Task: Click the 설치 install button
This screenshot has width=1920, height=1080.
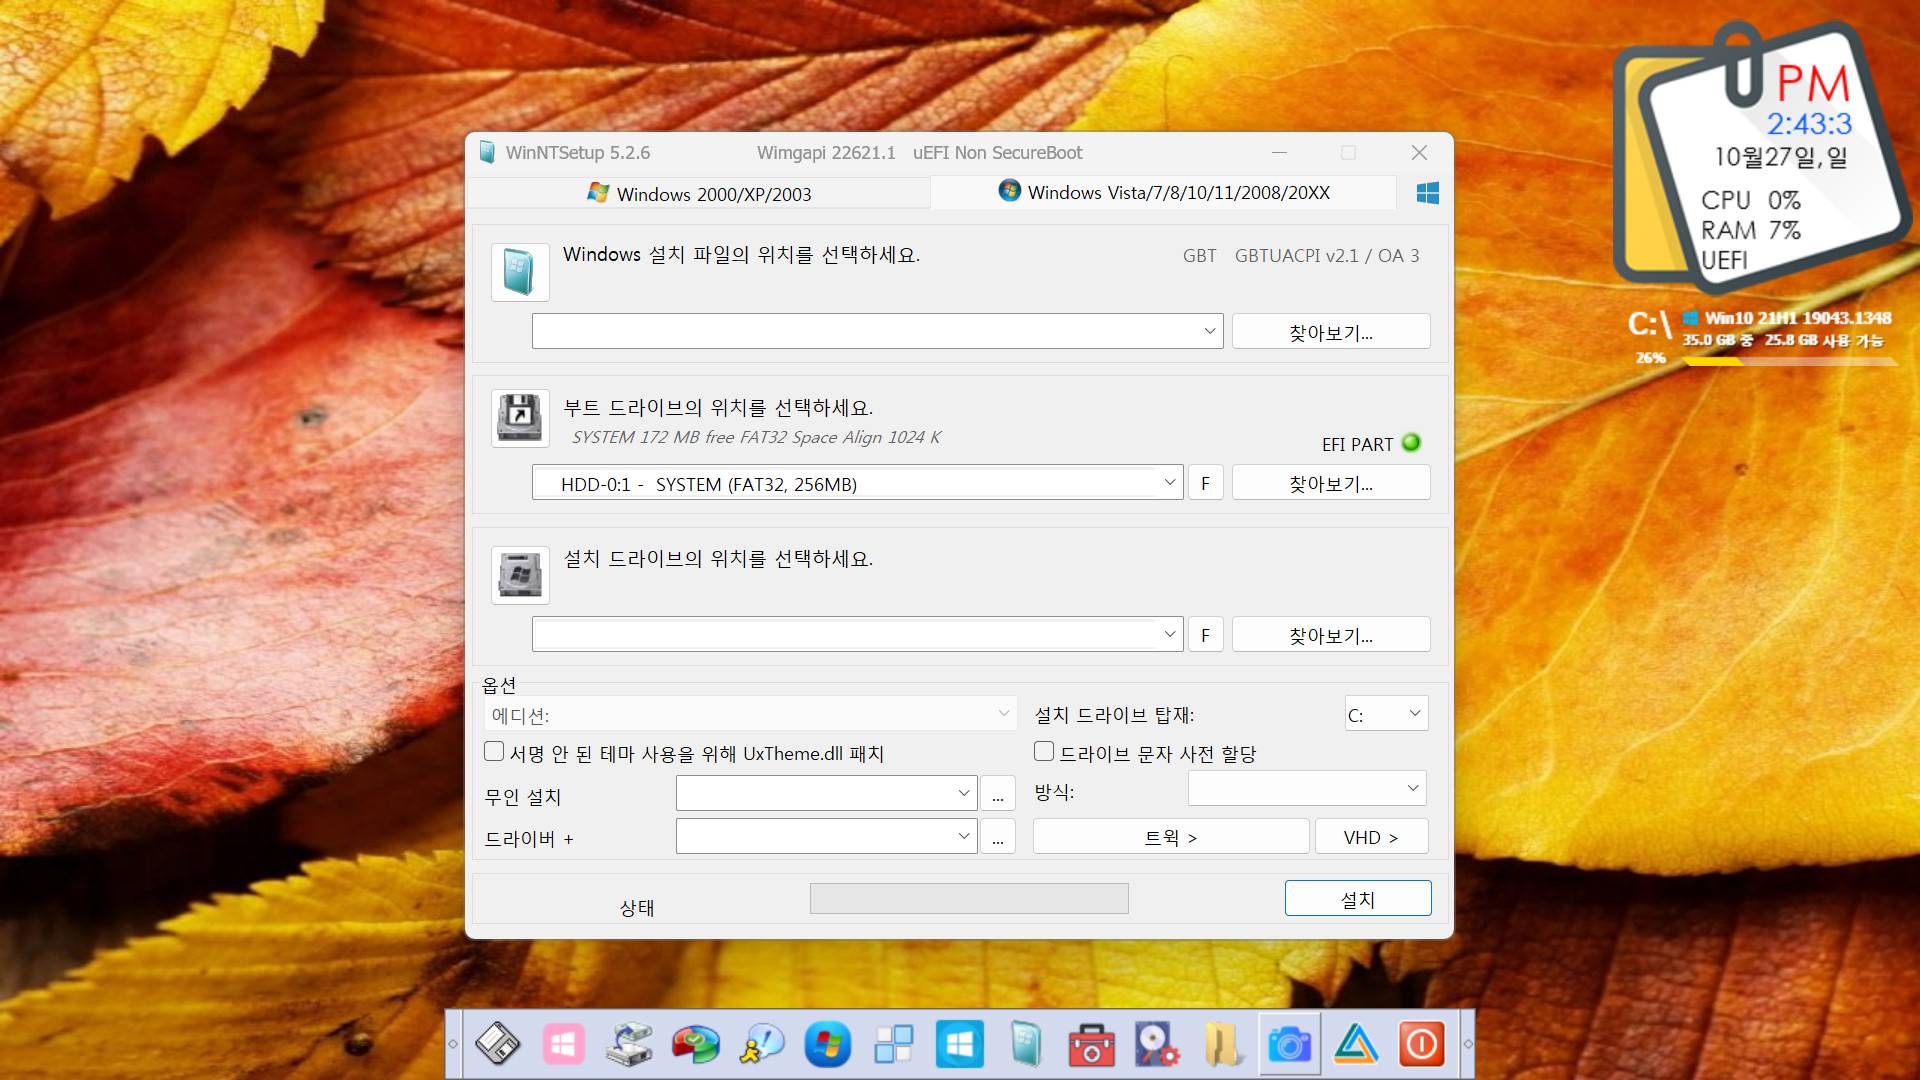Action: click(x=1358, y=899)
